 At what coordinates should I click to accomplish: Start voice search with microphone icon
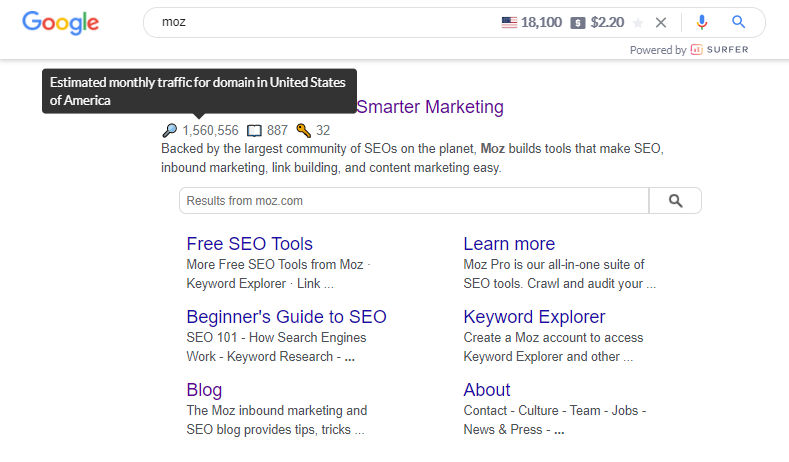point(702,22)
